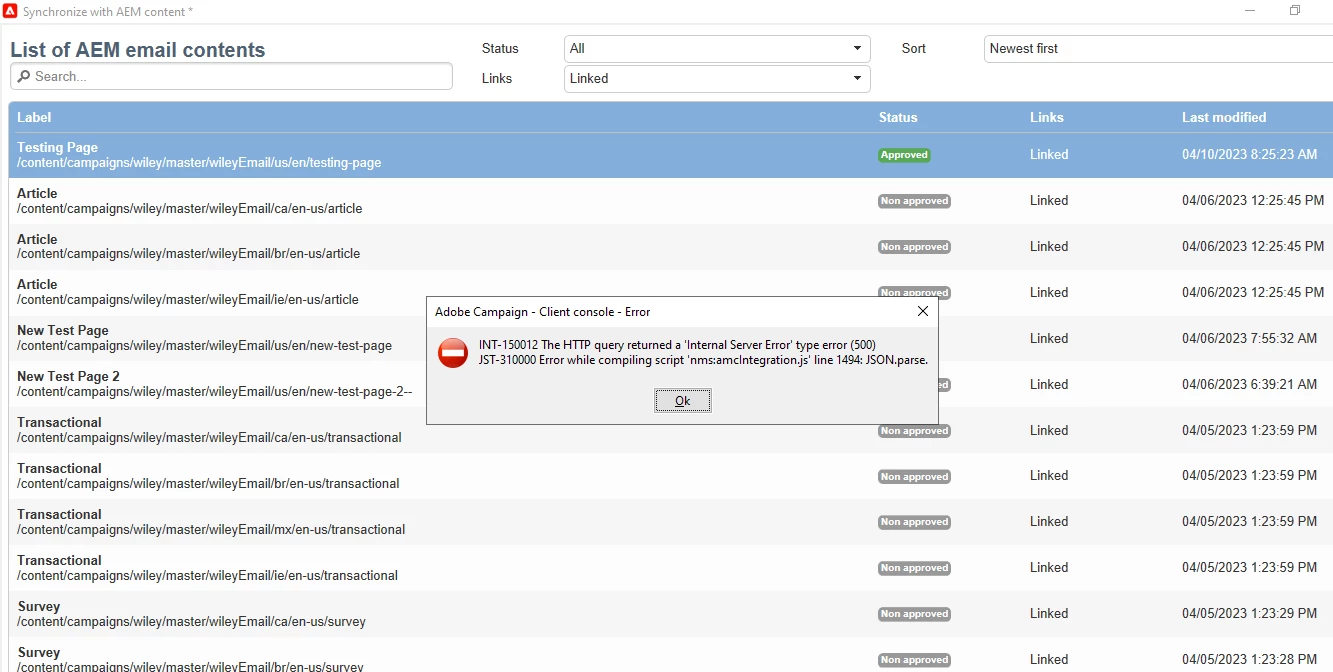Select Transactional row for br/en-us
Viewport: 1333px width, 672px height.
pos(671,476)
